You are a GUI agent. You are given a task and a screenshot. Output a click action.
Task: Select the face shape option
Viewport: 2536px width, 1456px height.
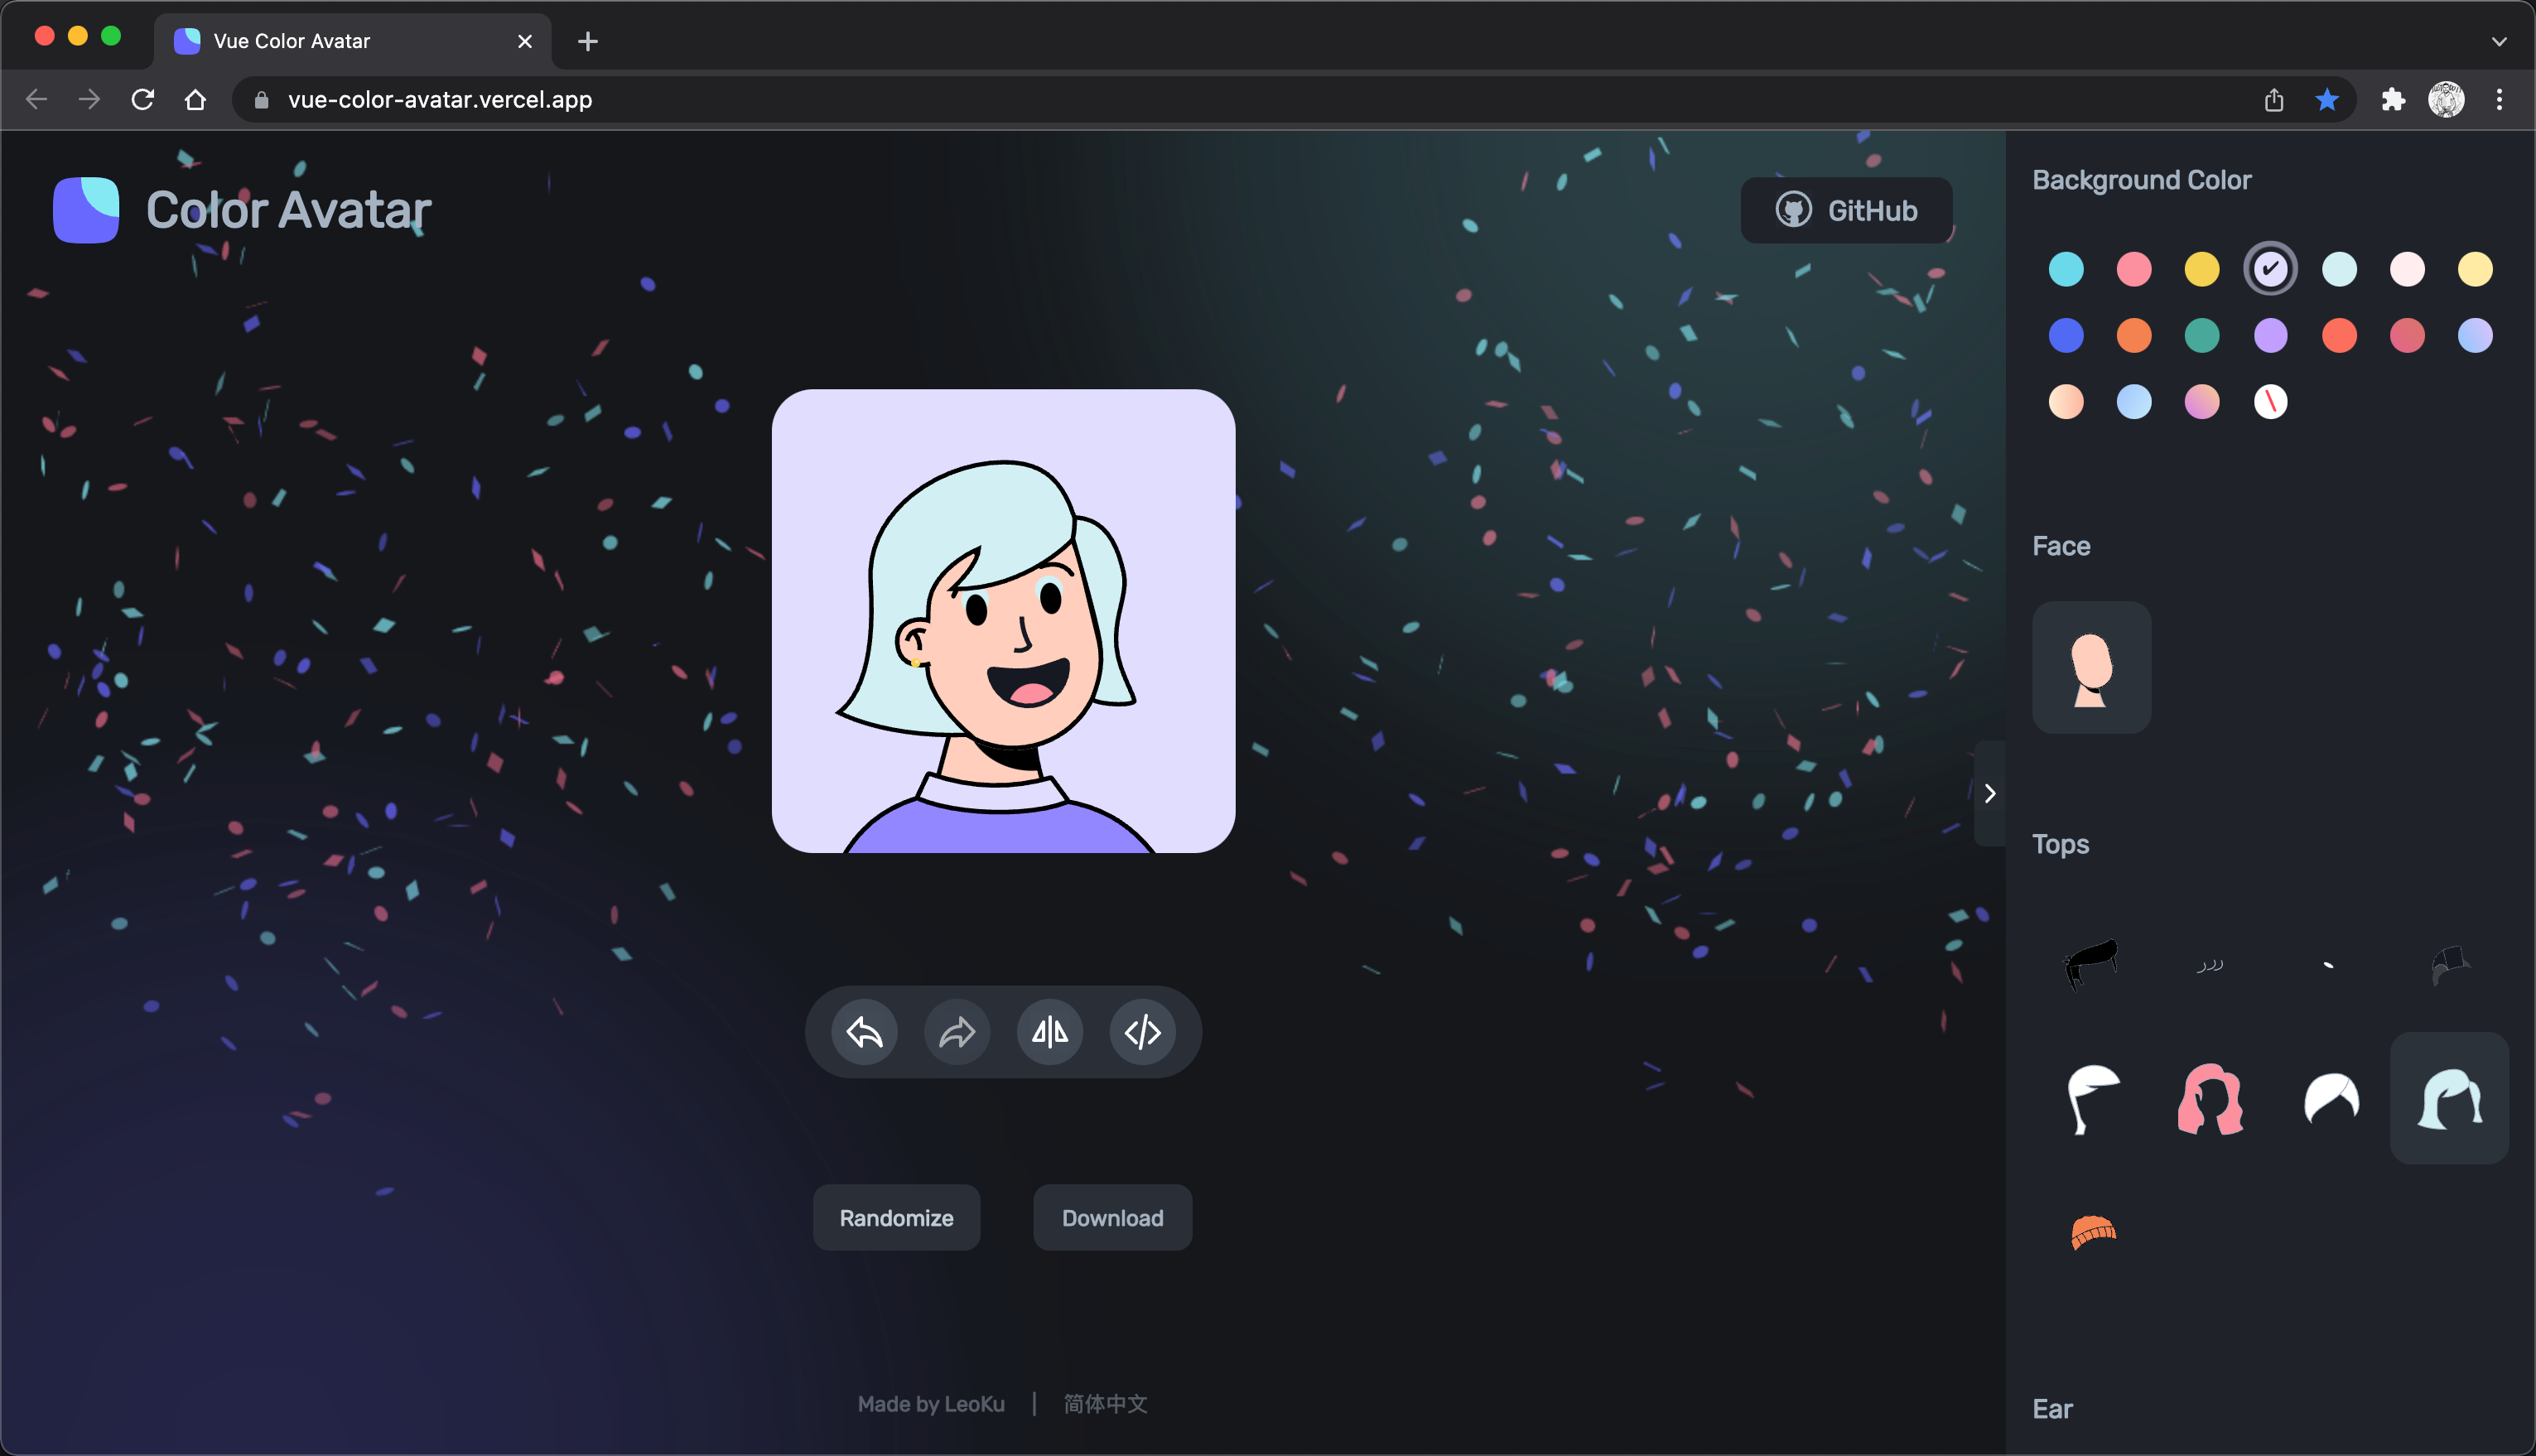pos(2091,667)
